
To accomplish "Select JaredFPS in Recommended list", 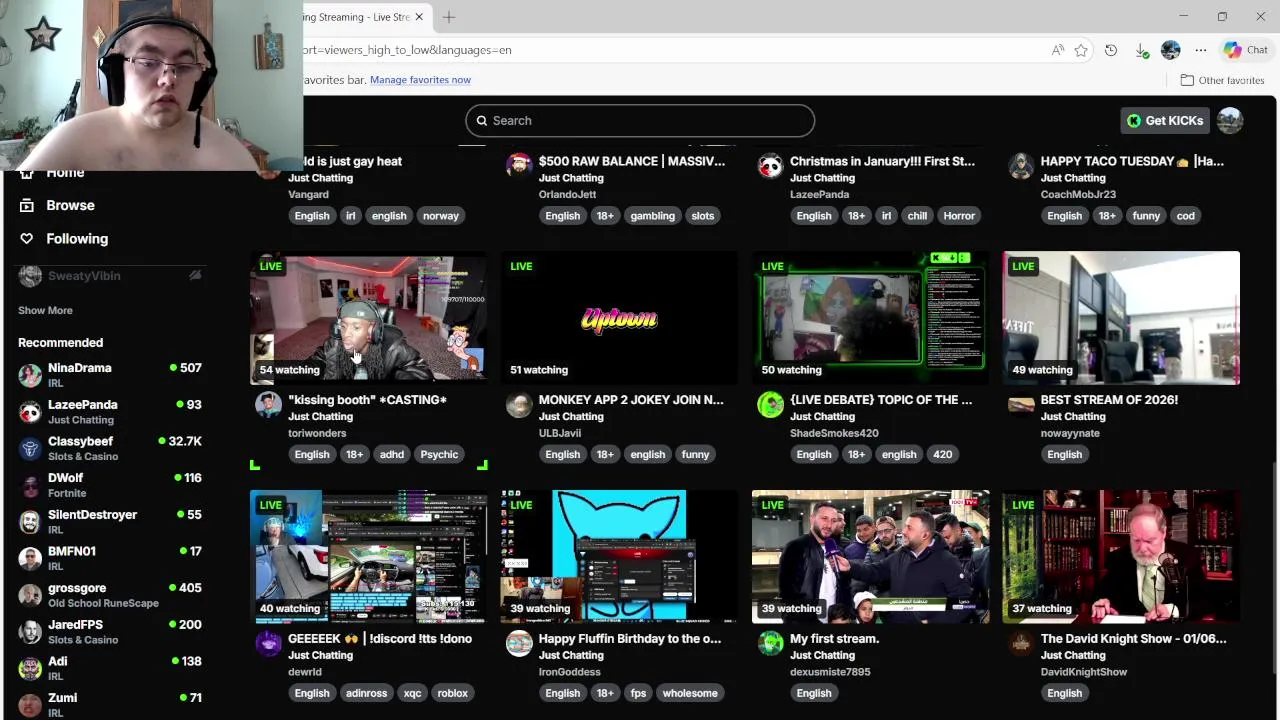I will pos(110,631).
